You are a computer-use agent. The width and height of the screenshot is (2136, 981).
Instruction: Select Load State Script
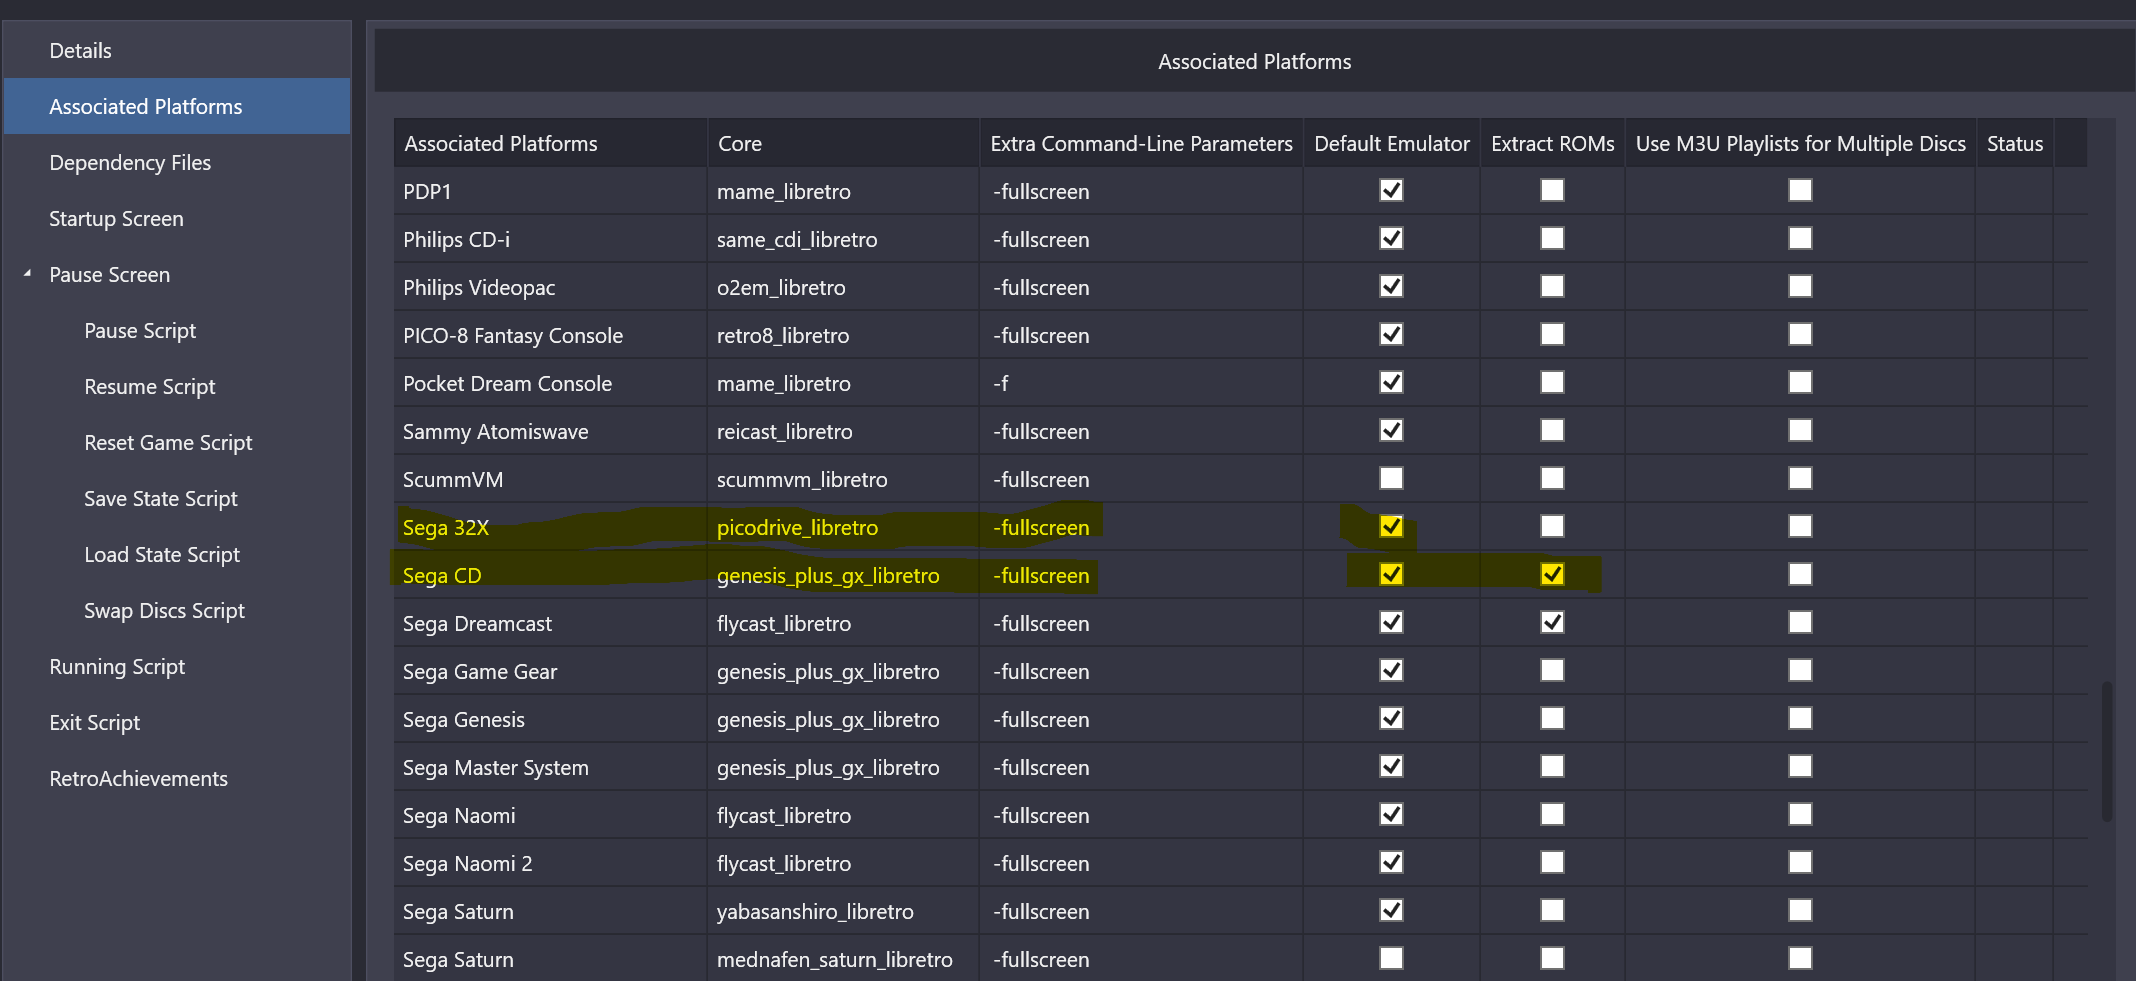tap(162, 555)
